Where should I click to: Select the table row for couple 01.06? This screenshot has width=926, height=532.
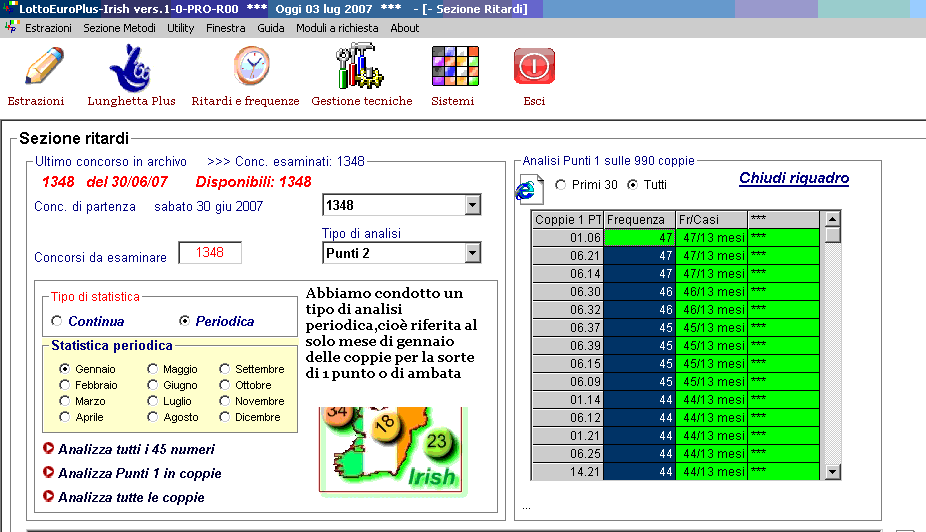[x=676, y=237]
